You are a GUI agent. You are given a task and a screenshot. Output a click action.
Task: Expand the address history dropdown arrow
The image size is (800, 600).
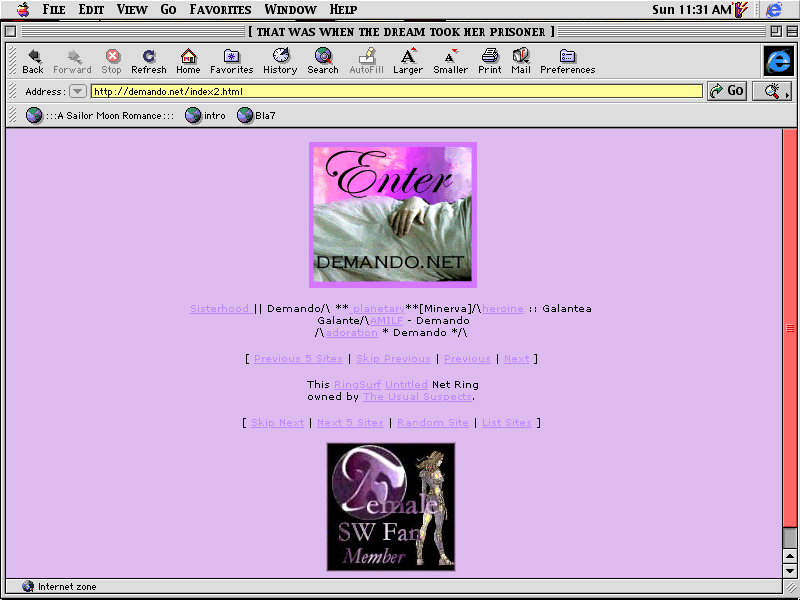click(x=77, y=91)
